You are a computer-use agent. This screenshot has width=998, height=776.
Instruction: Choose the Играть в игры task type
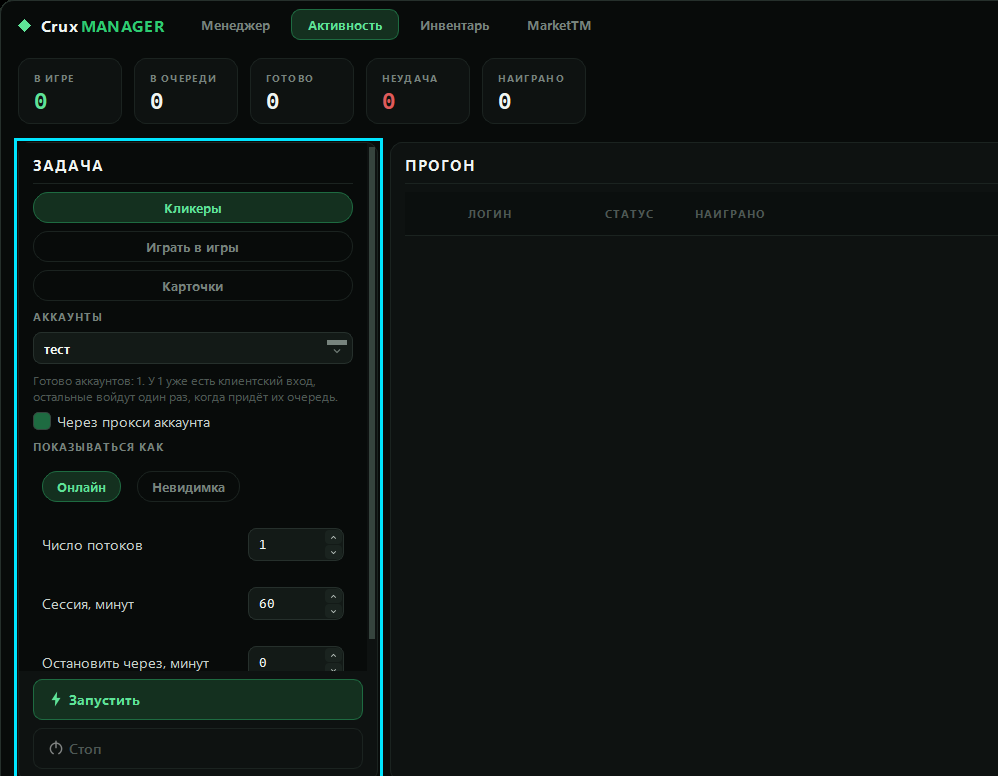pos(193,247)
